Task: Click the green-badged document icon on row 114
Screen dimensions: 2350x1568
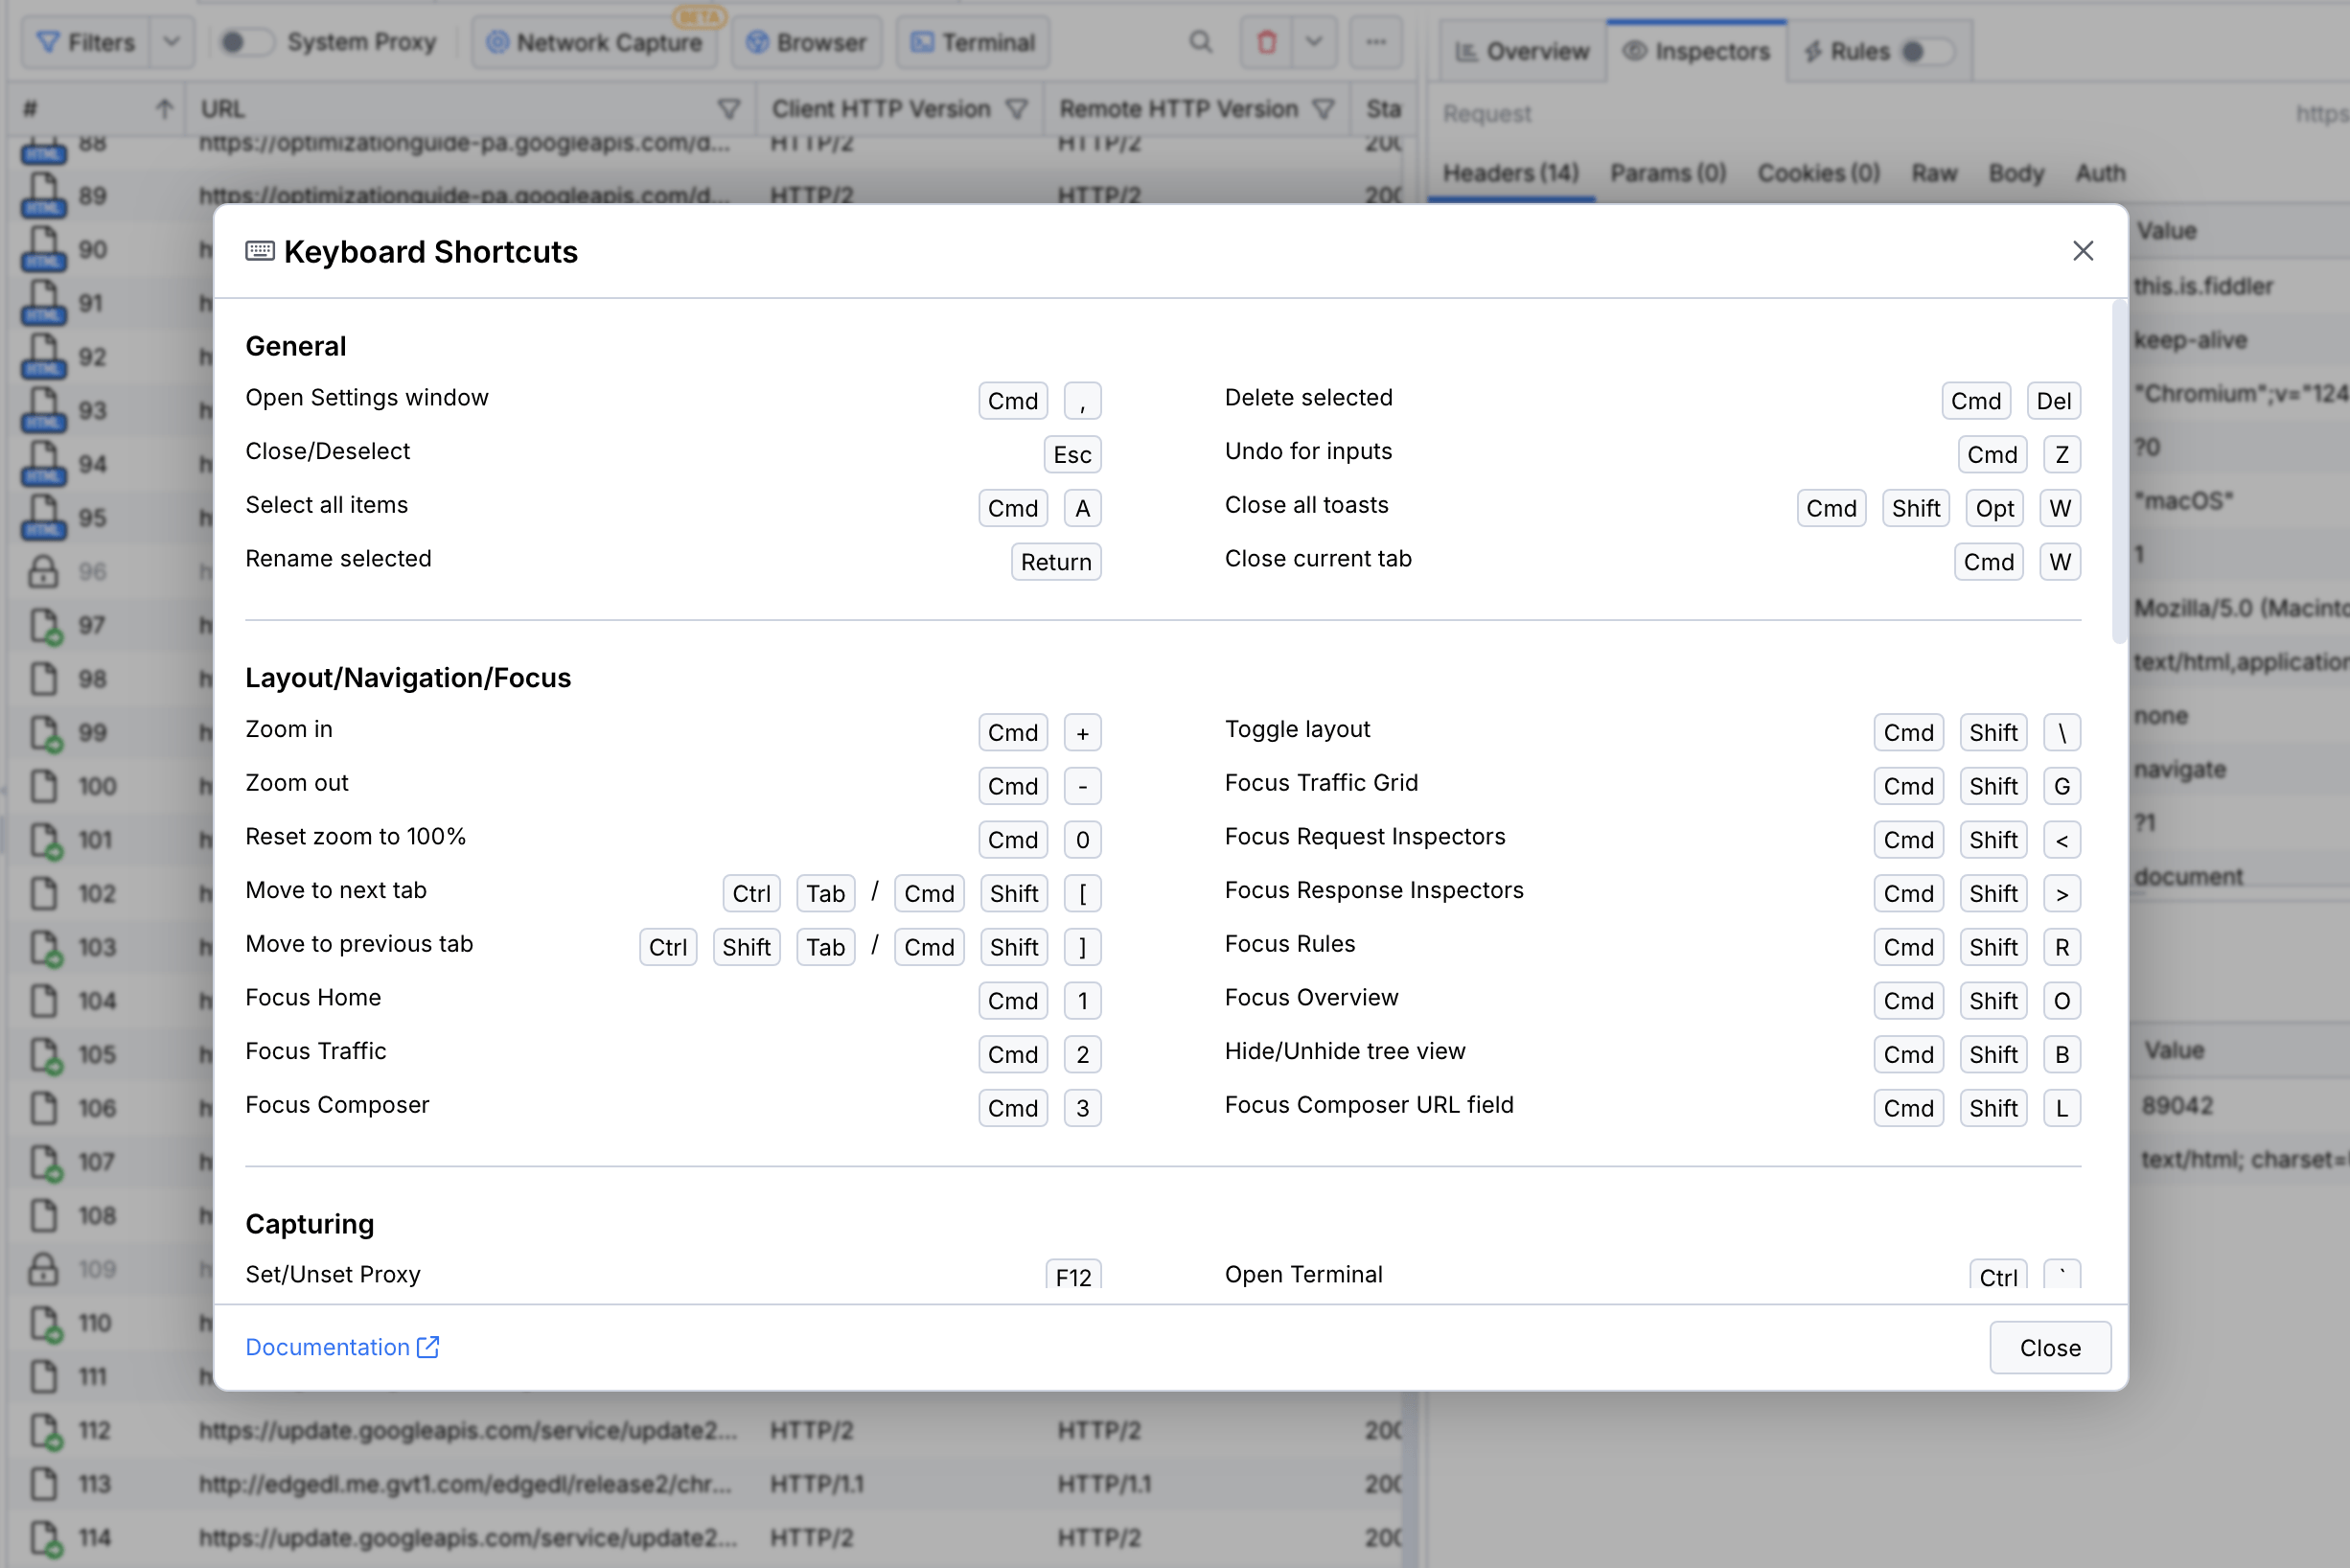Action: (45, 1538)
